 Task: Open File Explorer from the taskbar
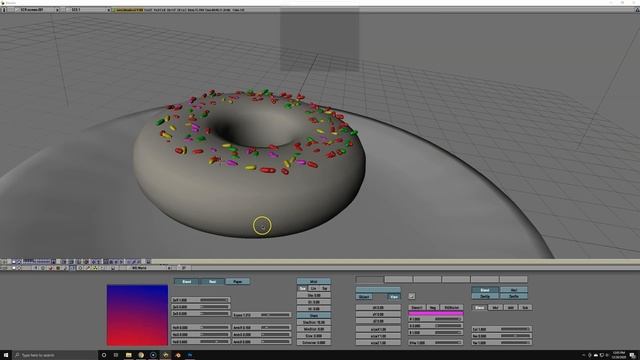click(x=128, y=355)
